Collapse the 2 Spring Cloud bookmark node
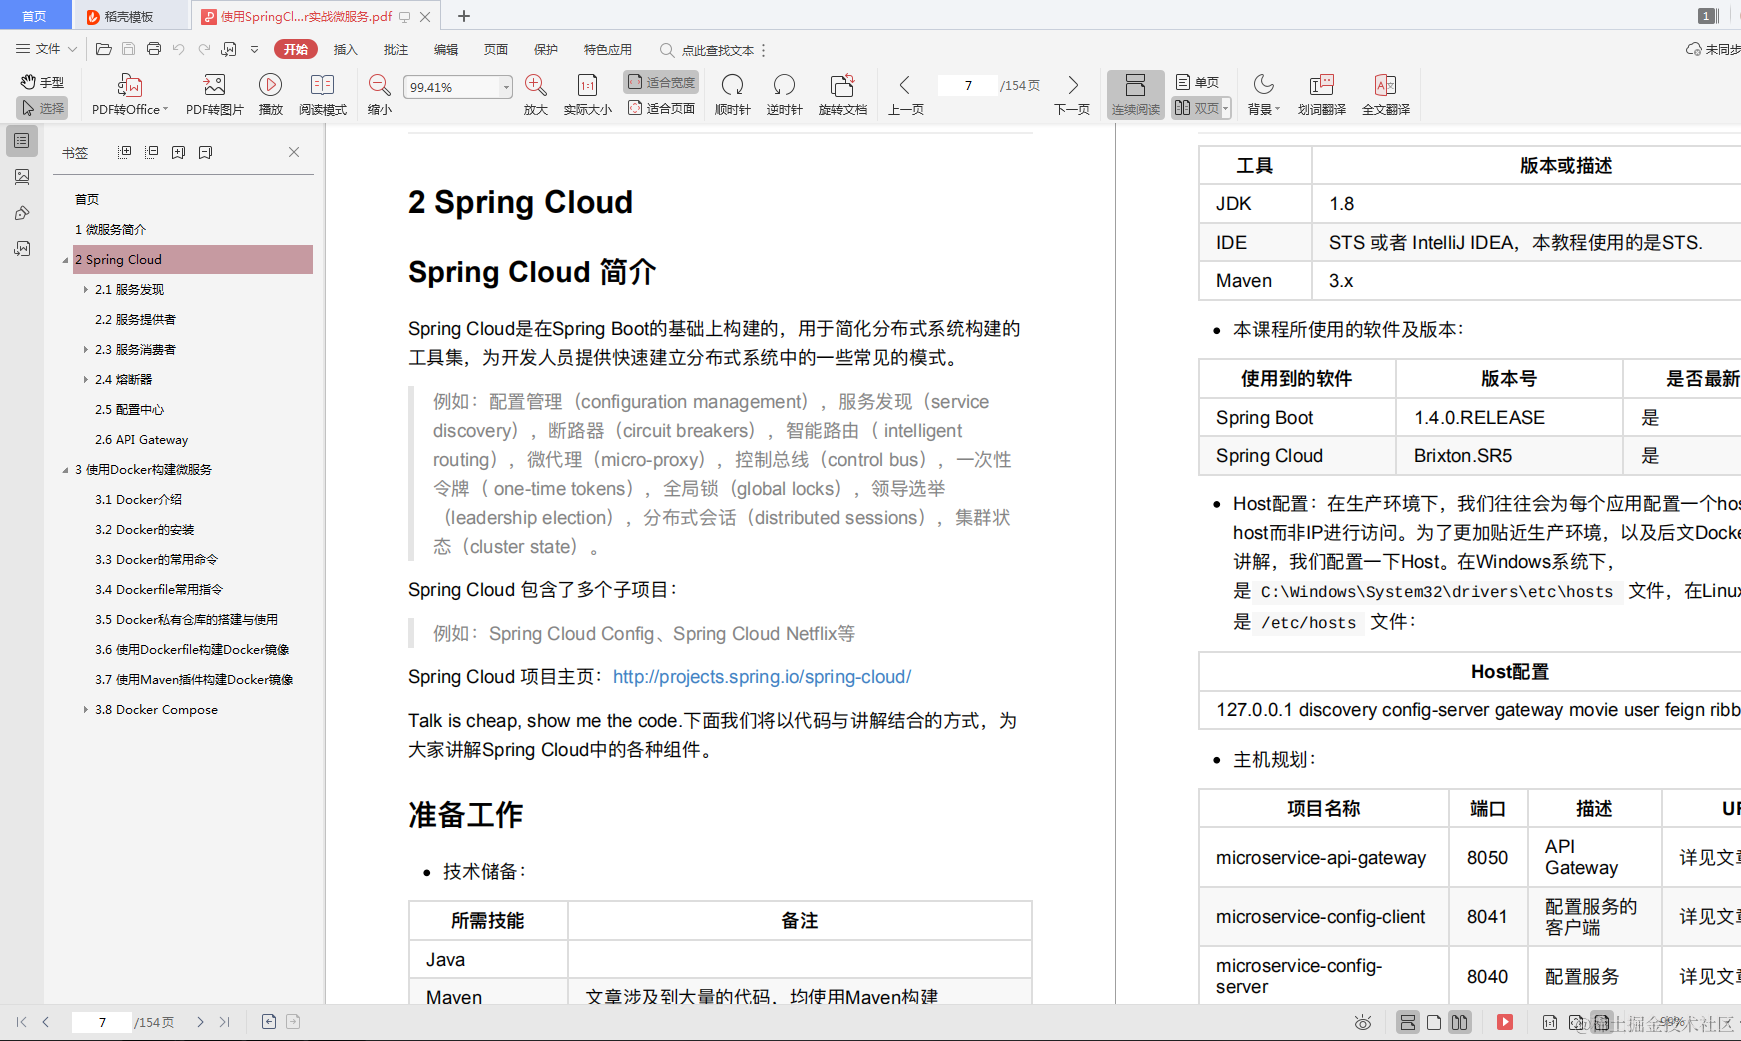1741x1041 pixels. point(64,259)
